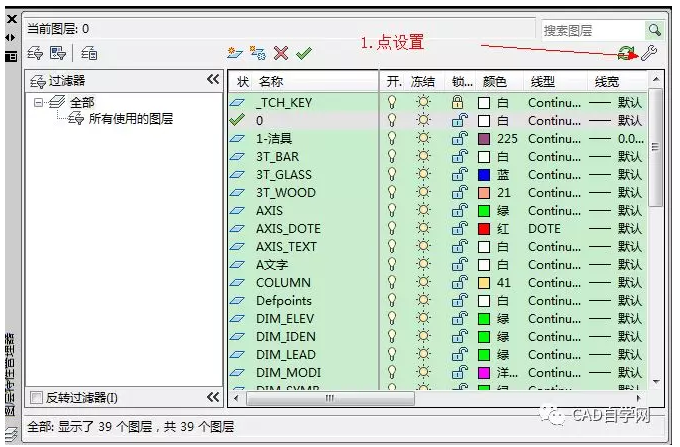Image resolution: width=680 pixels, height=447 pixels.
Task: Toggle light bulb for _TCH_KEY layer
Action: 392,103
